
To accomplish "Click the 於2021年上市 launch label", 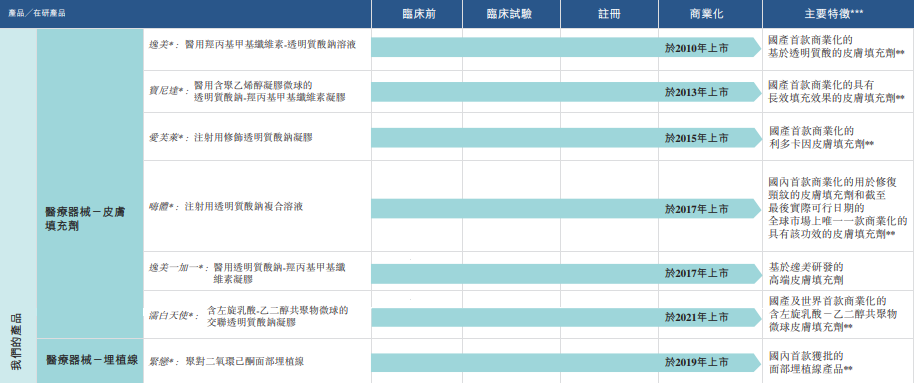I will coord(697,318).
